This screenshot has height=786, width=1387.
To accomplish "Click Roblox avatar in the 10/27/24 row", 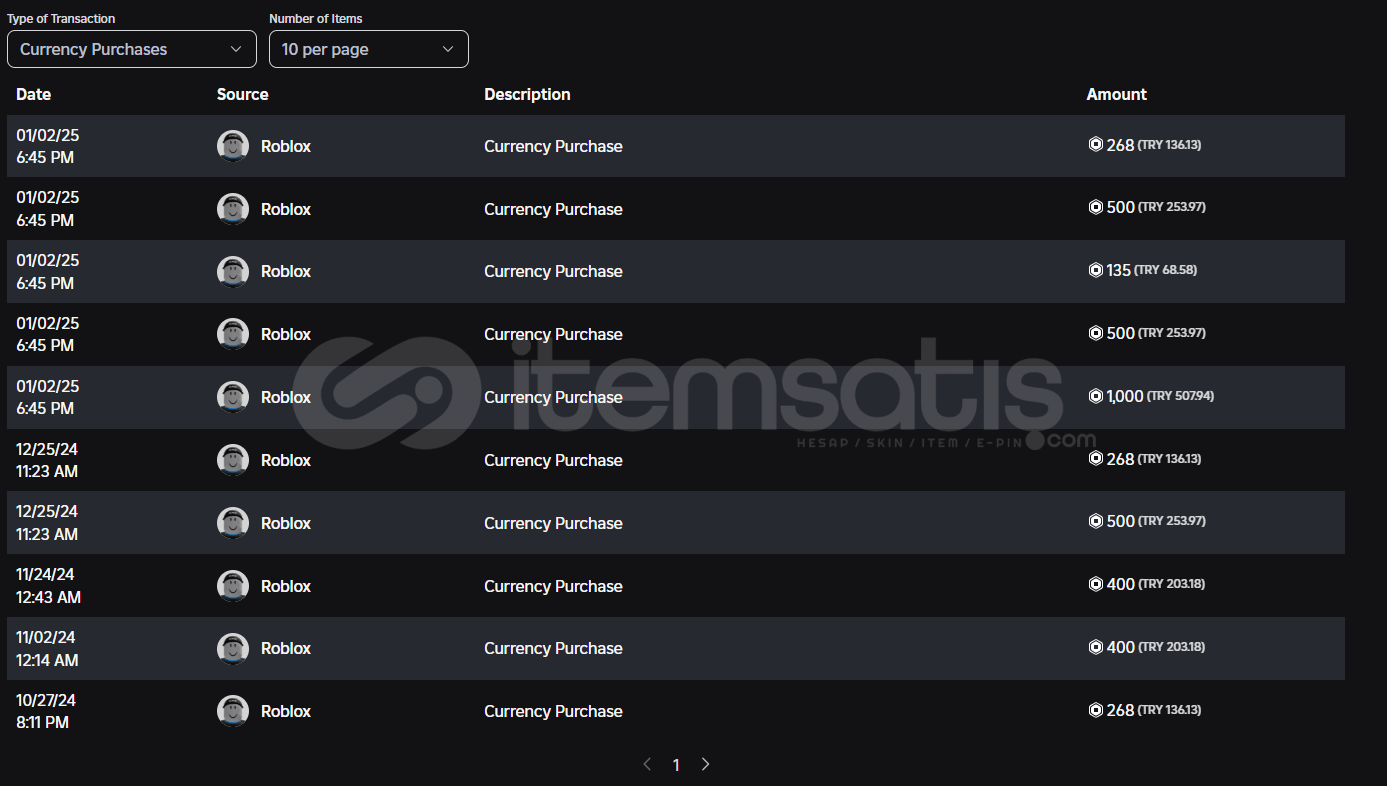I will coord(233,711).
